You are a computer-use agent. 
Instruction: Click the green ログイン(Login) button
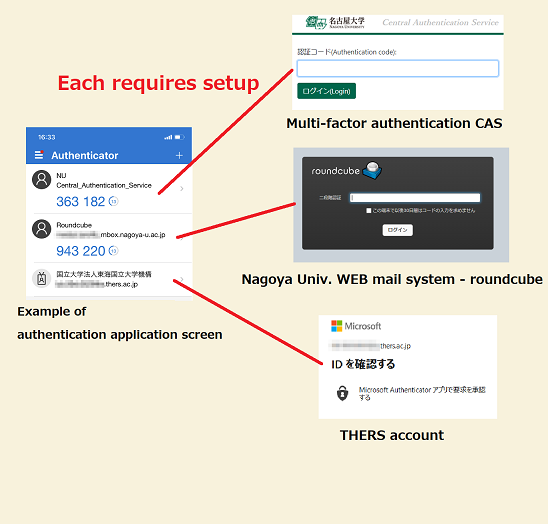[x=326, y=91]
